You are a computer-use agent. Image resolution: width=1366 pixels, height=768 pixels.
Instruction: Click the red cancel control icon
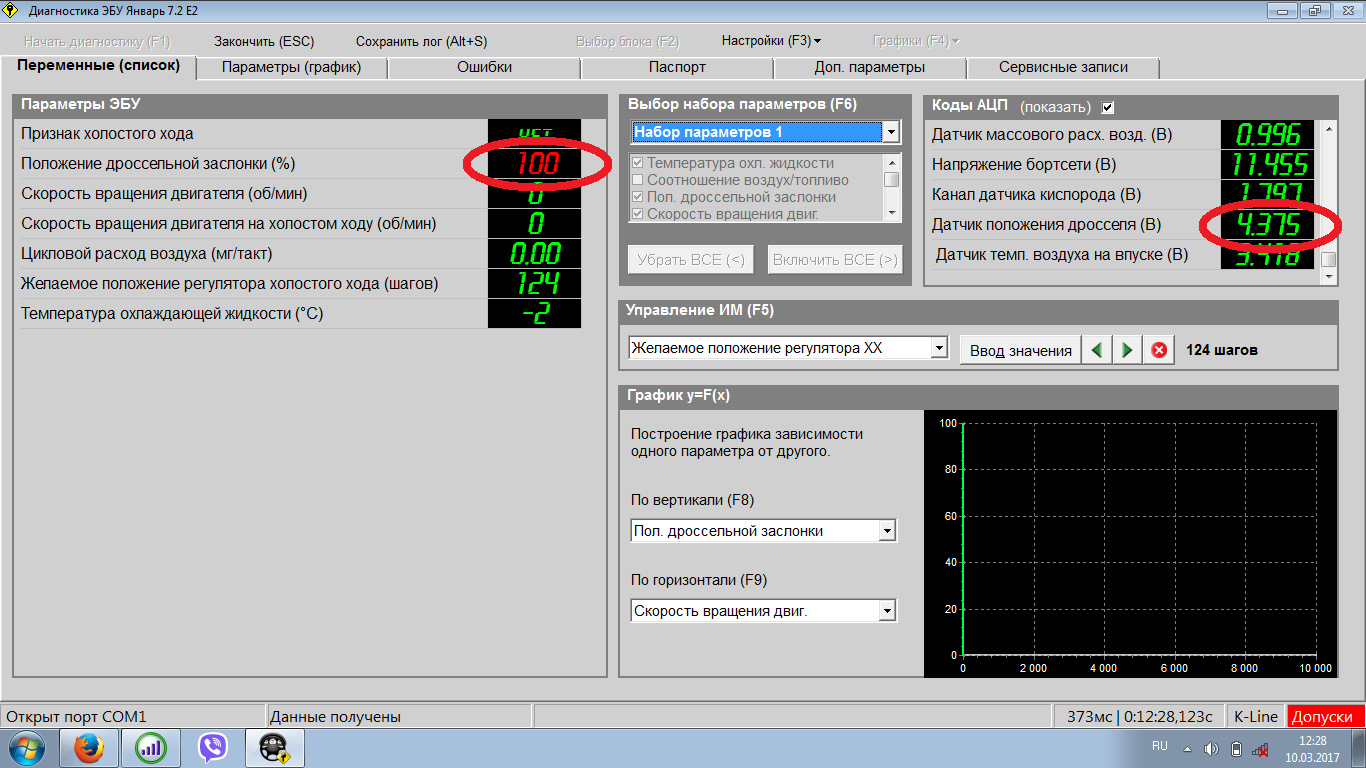(1159, 350)
